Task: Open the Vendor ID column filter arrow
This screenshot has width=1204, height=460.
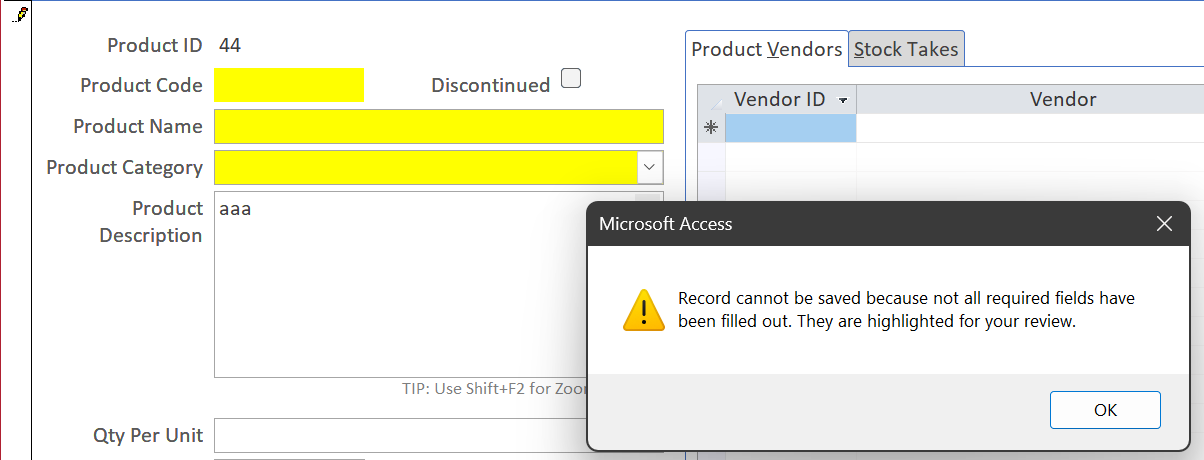Action: tap(843, 101)
